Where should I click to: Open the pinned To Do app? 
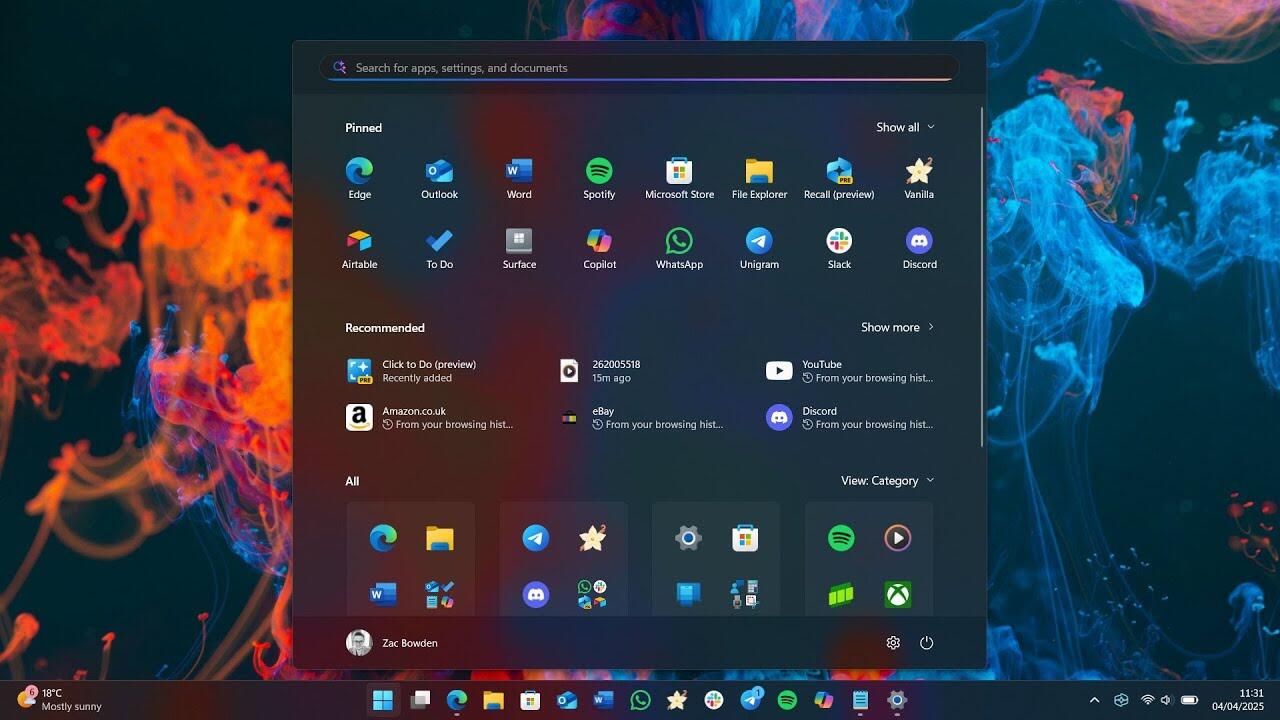(x=439, y=249)
